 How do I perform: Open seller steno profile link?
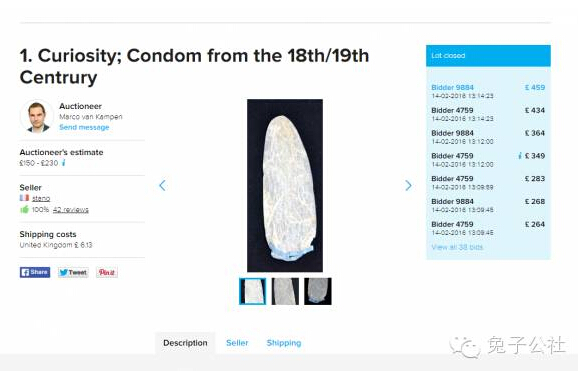(41, 198)
